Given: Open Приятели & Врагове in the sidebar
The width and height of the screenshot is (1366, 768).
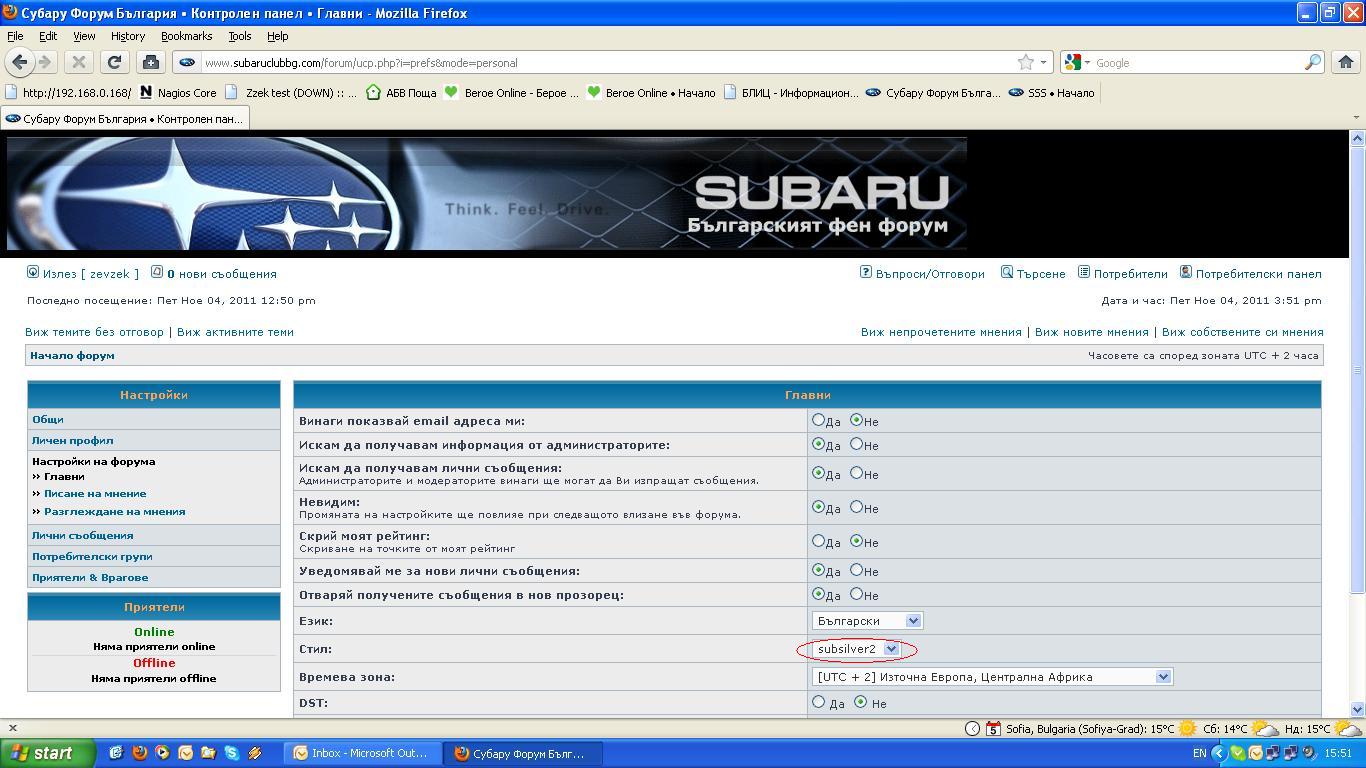Looking at the screenshot, I should click(x=90, y=577).
